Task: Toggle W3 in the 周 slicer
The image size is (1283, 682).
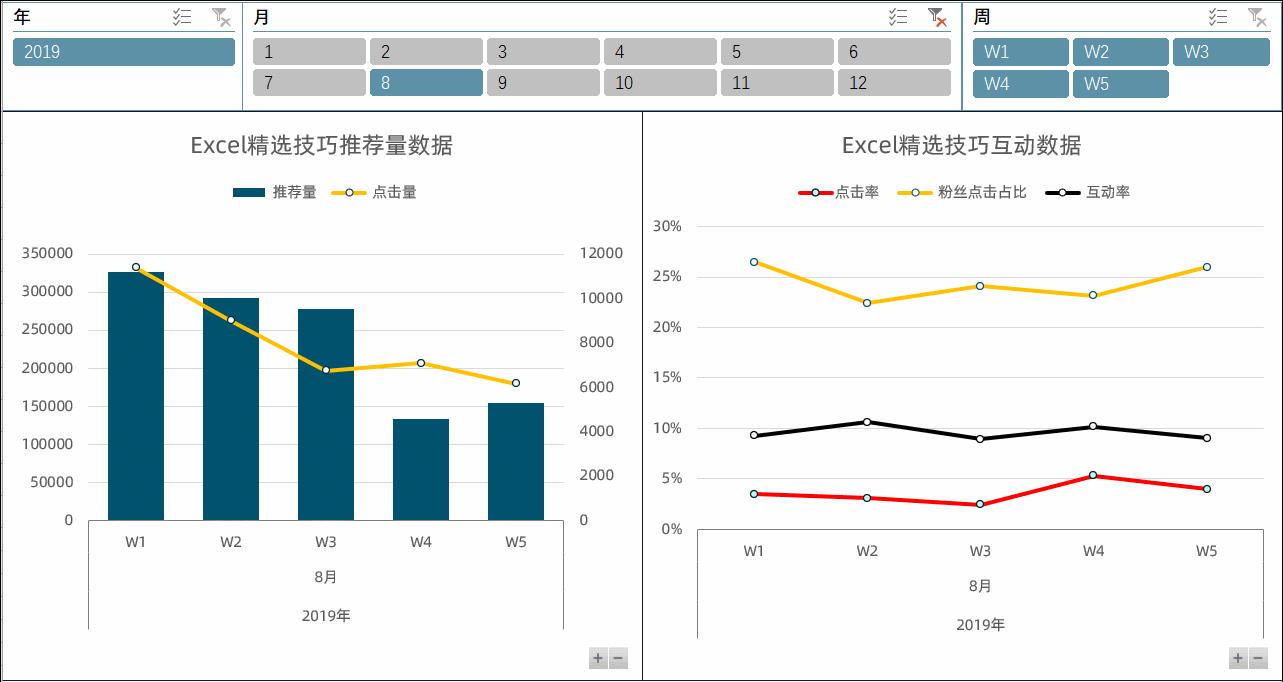Action: point(1221,51)
